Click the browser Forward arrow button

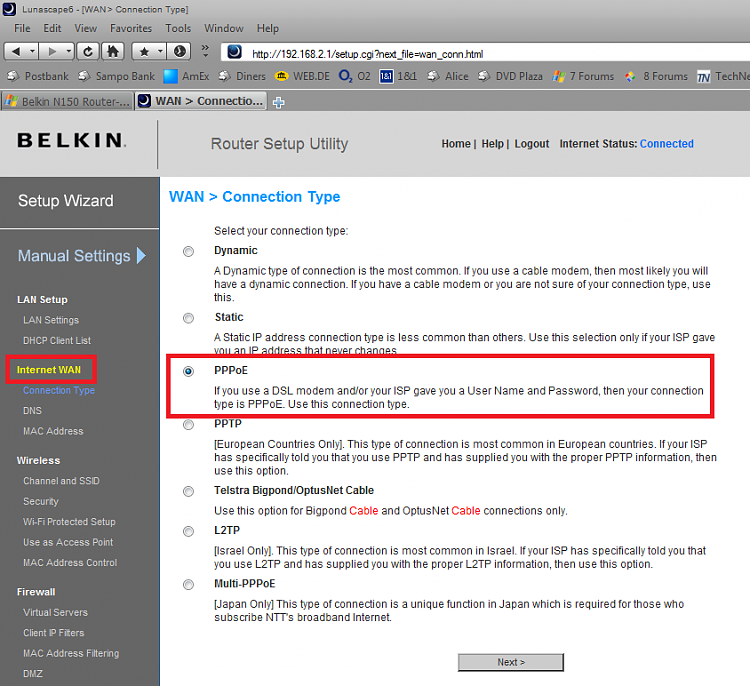click(x=52, y=51)
